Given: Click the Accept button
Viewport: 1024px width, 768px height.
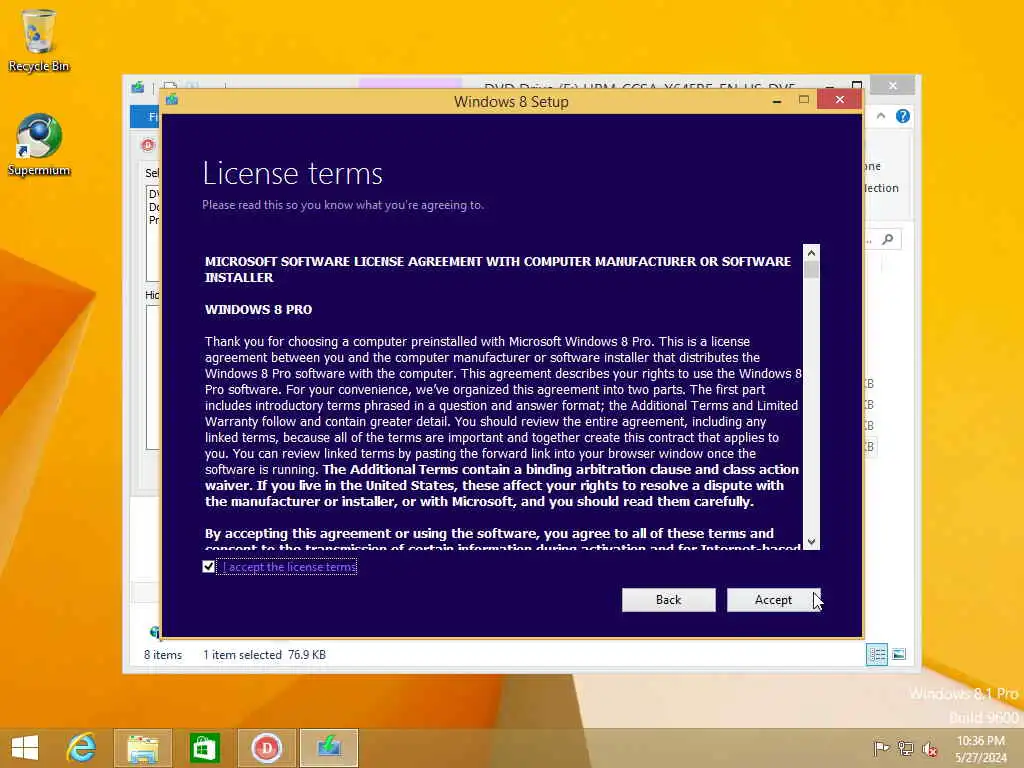Looking at the screenshot, I should pyautogui.click(x=773, y=600).
